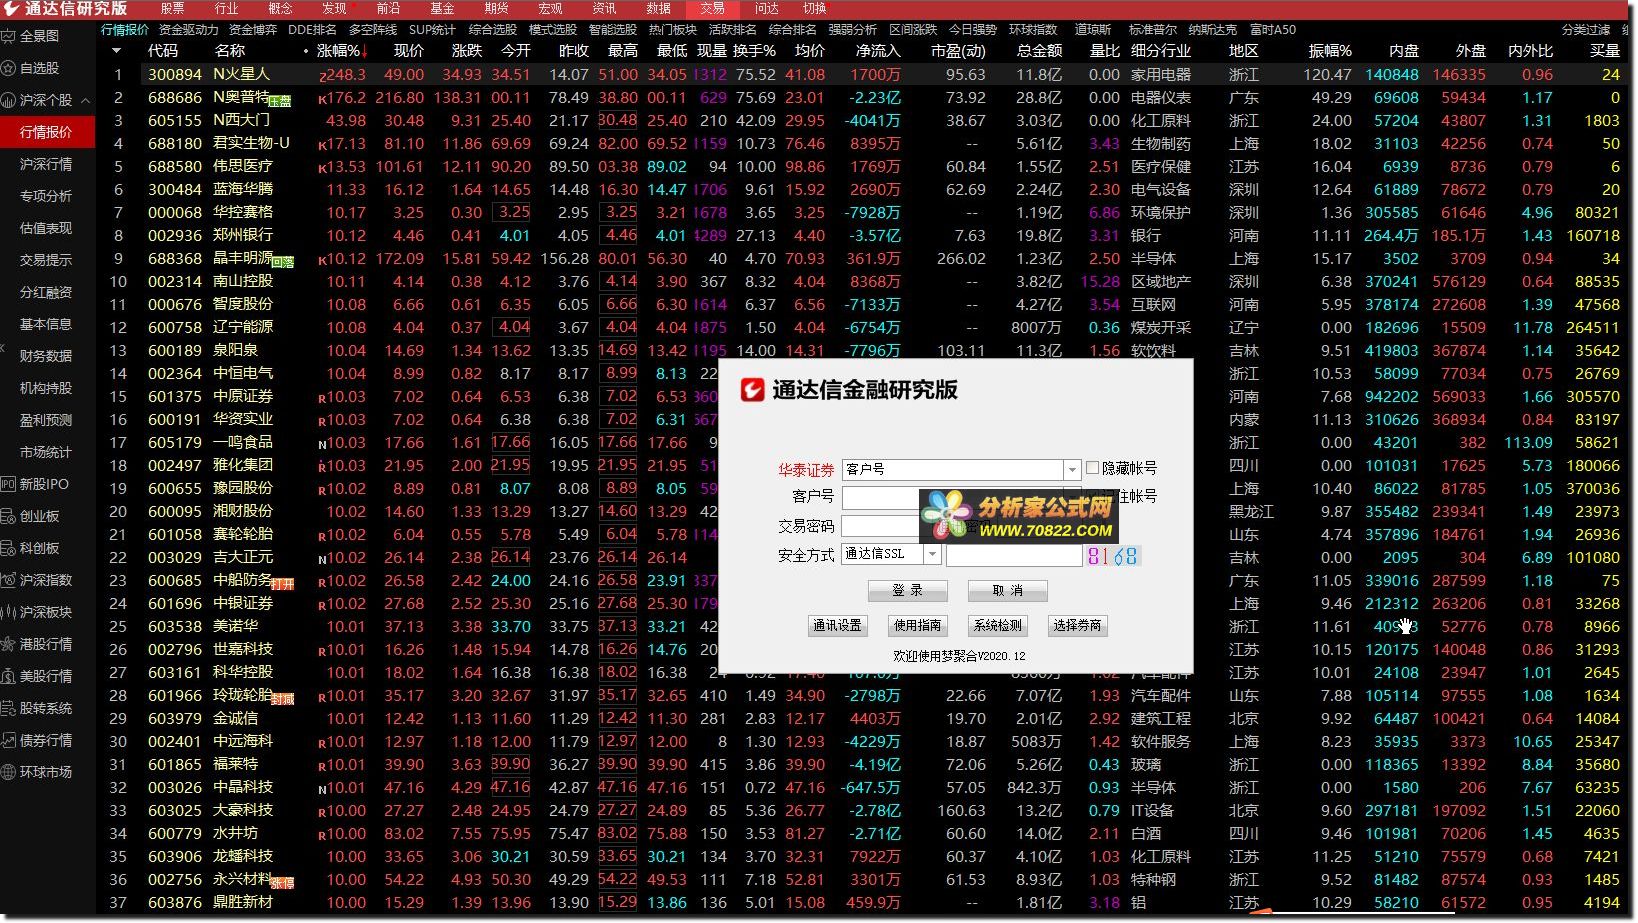Focus the 客户号 input field
The image size is (1638, 923).
pyautogui.click(x=880, y=497)
